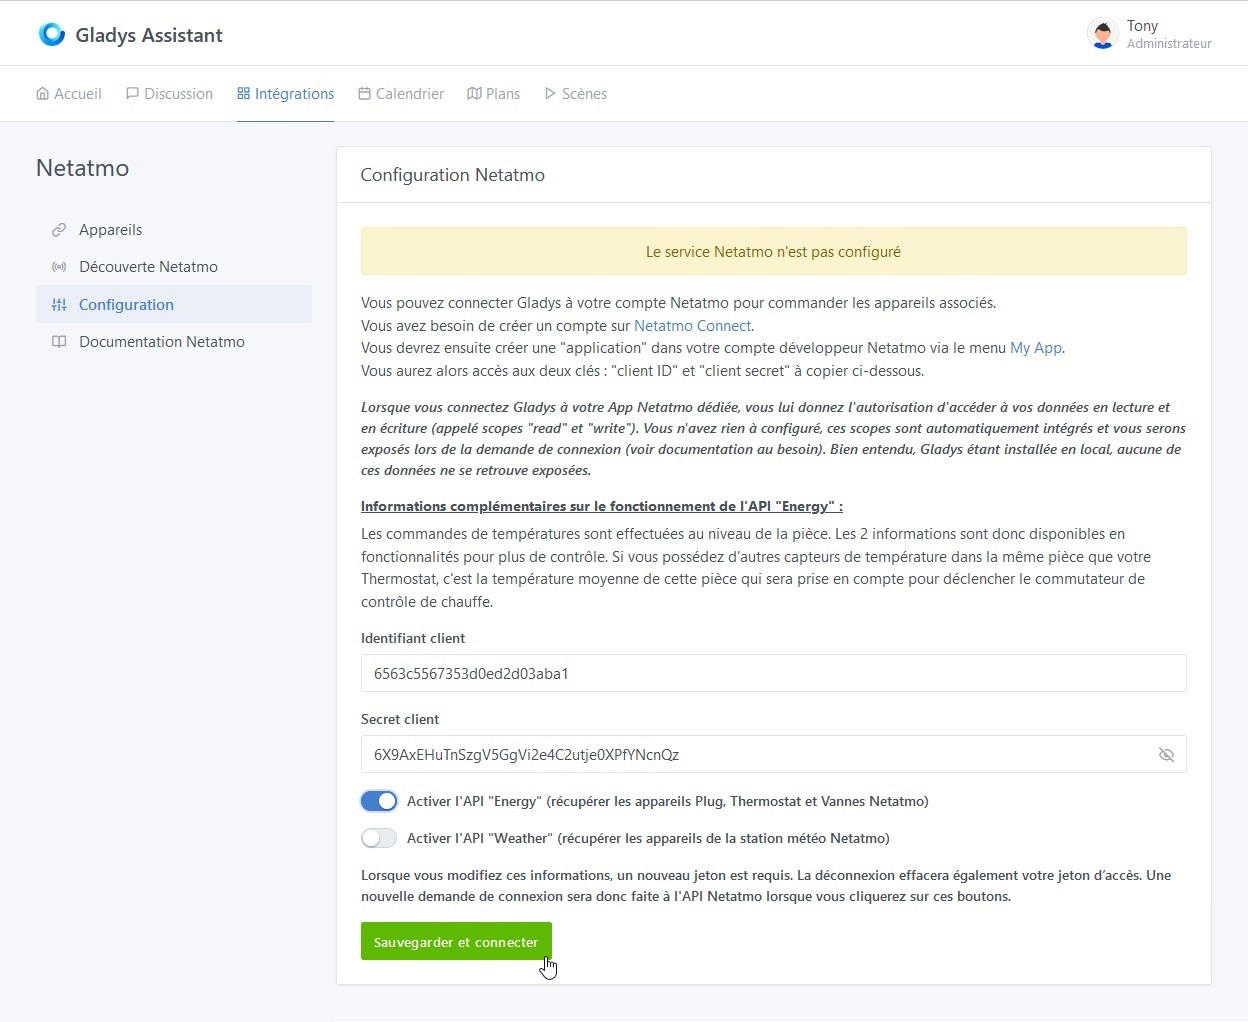Click the Gladys Assistant logo
This screenshot has height=1022, width=1248.
pyautogui.click(x=51, y=33)
